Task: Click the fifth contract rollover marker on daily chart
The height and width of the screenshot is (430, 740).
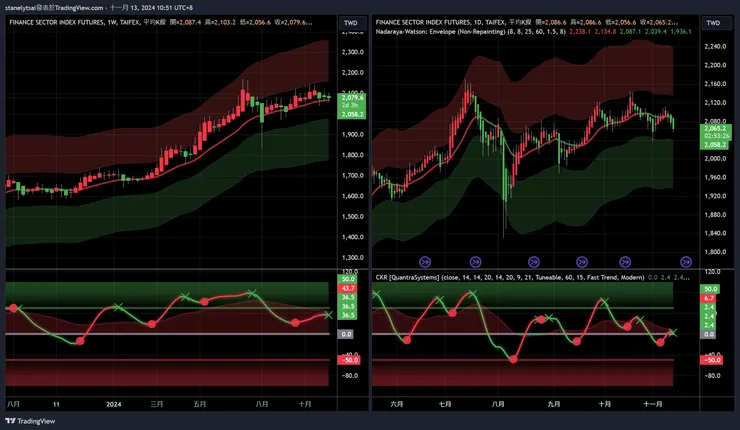Action: [625, 261]
